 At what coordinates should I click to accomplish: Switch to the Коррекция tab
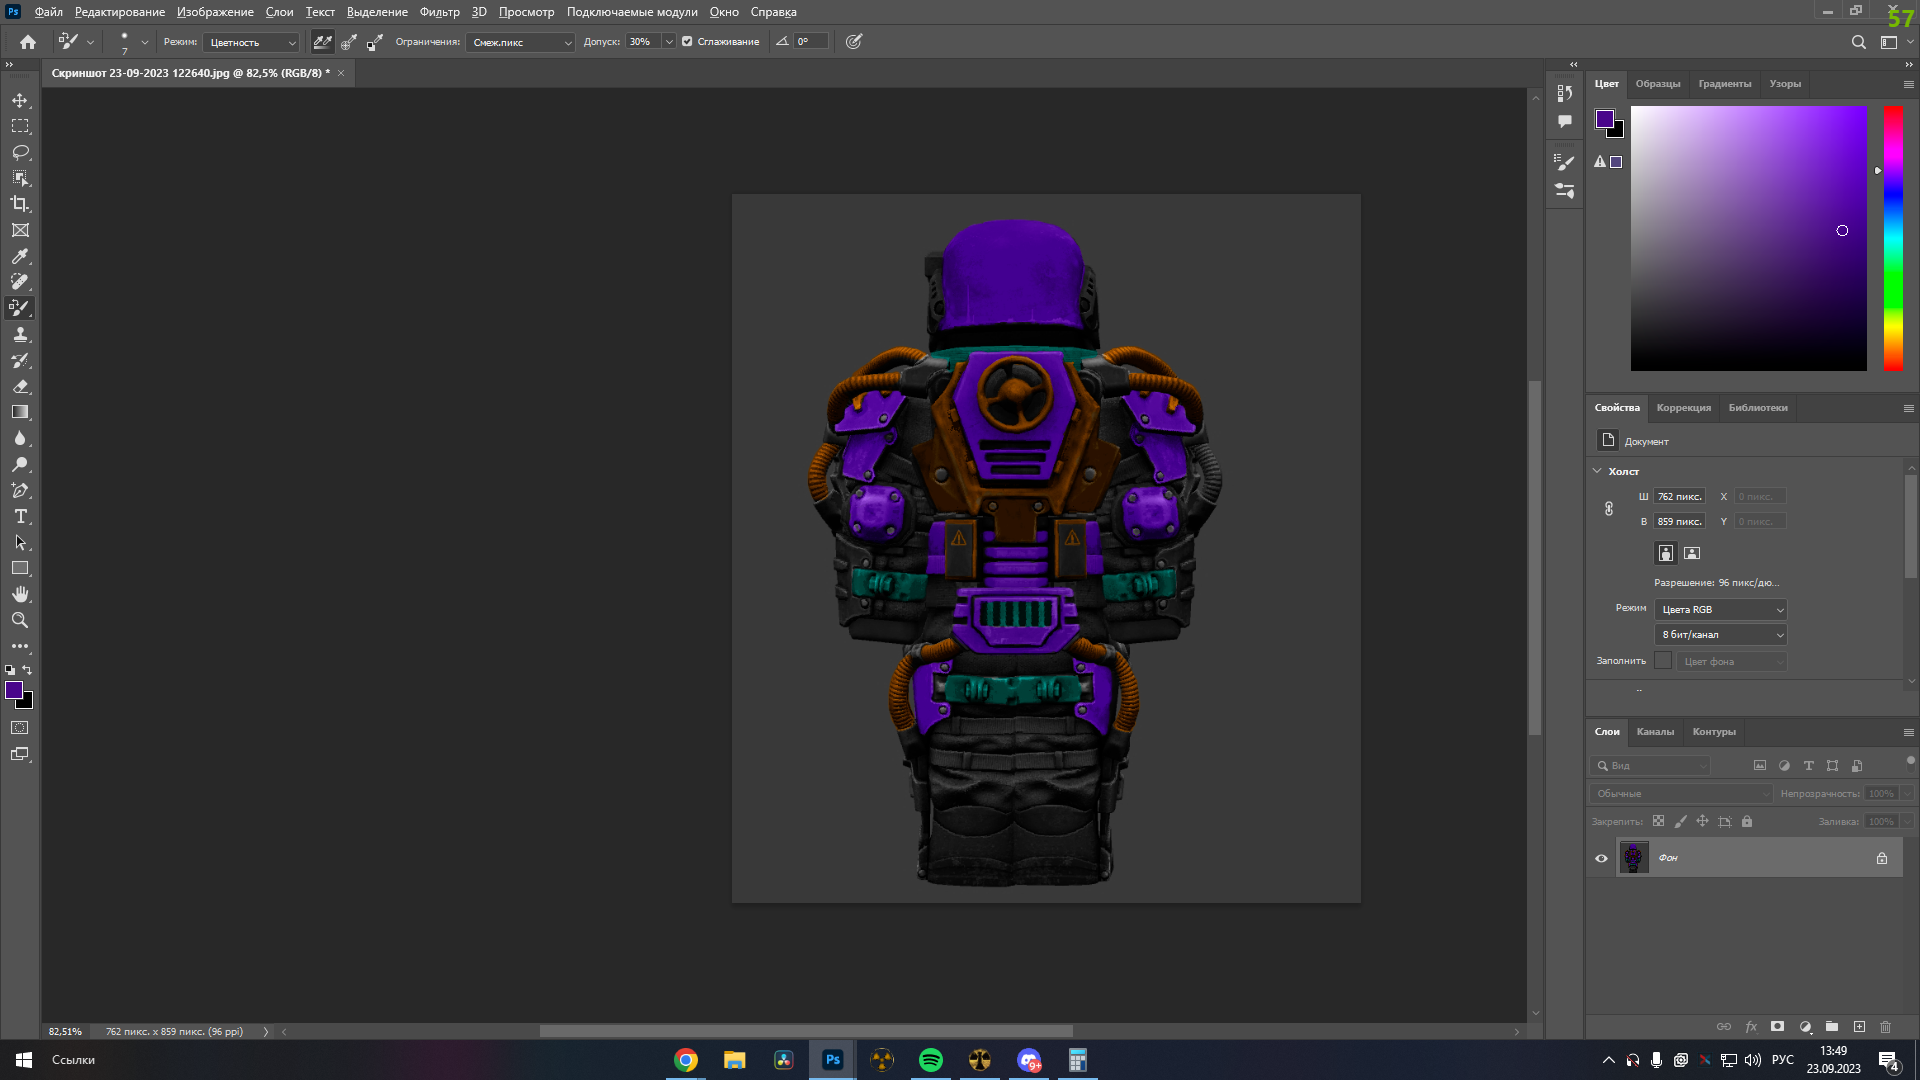[1683, 408]
